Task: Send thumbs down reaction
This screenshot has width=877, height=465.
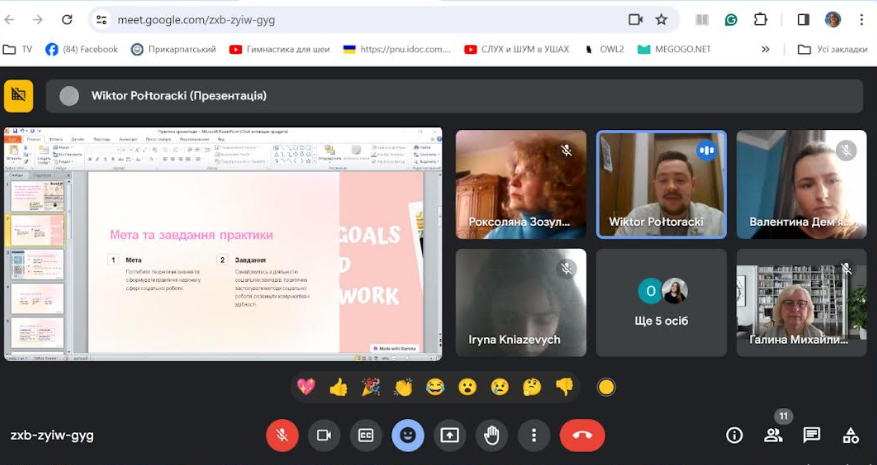Action: pos(564,387)
